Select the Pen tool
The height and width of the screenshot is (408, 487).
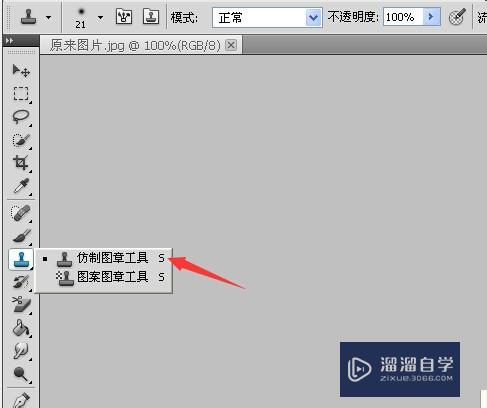point(21,399)
